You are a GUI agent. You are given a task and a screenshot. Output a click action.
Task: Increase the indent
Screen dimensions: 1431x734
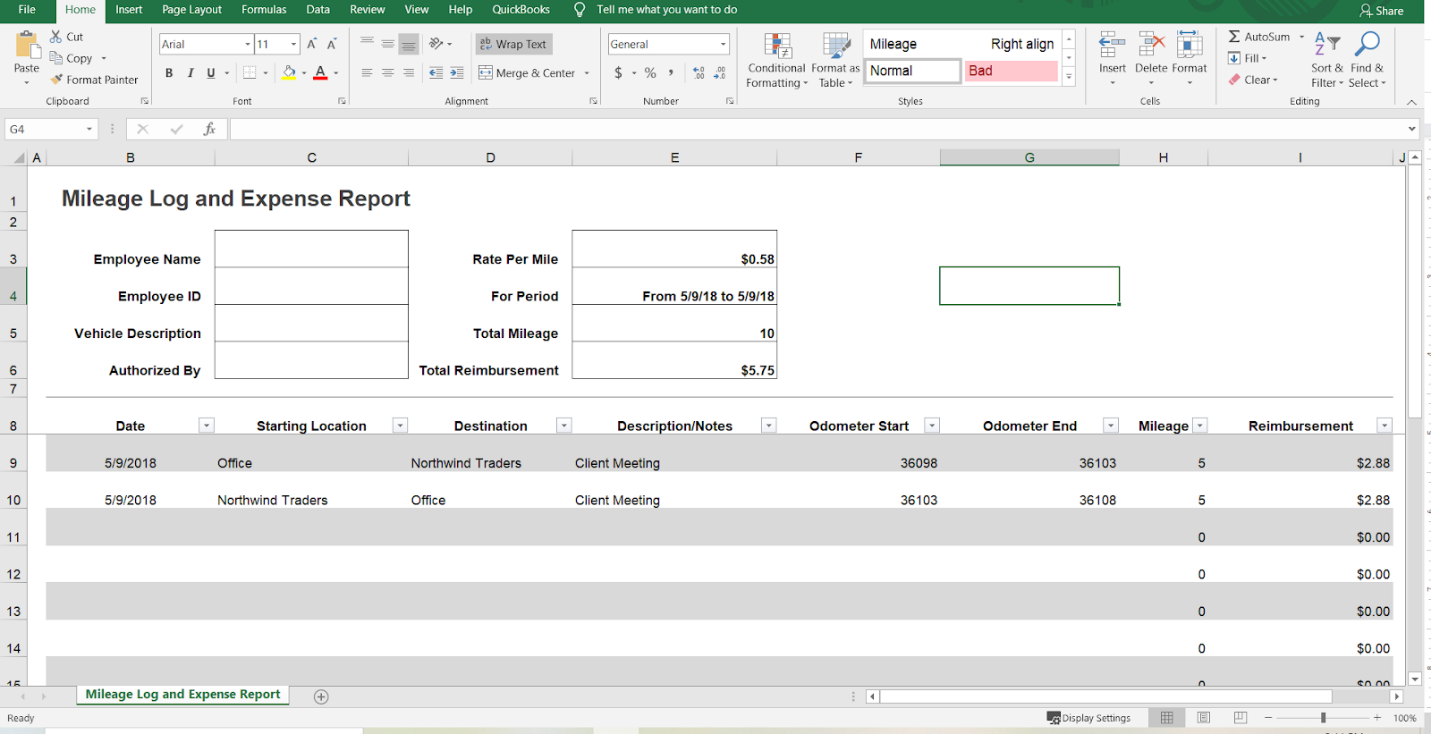(x=457, y=73)
